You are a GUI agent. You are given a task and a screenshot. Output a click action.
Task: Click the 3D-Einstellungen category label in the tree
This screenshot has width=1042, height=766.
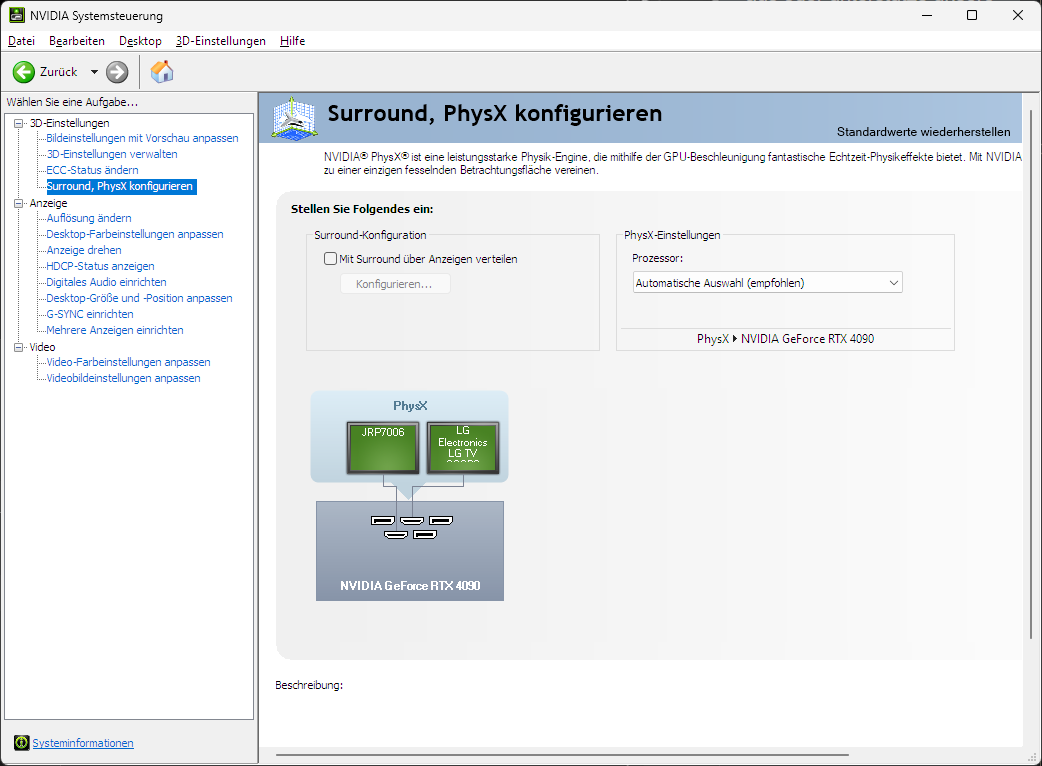[x=70, y=123]
